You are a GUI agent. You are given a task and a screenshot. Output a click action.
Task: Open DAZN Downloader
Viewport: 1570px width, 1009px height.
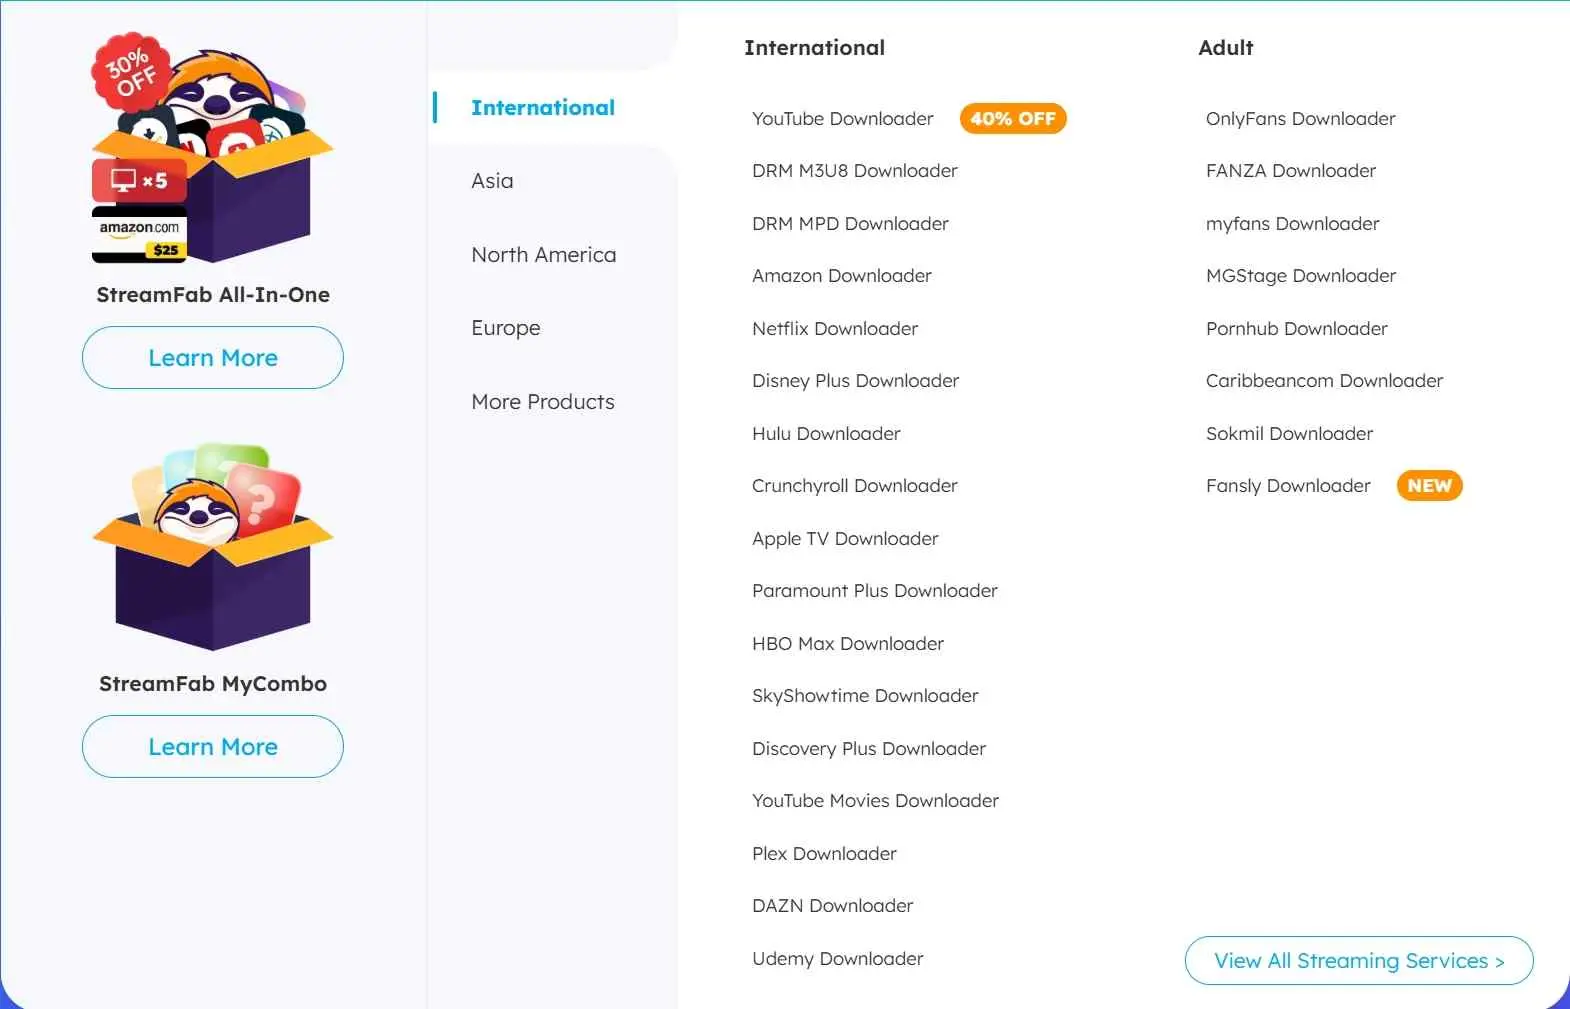pyautogui.click(x=833, y=906)
